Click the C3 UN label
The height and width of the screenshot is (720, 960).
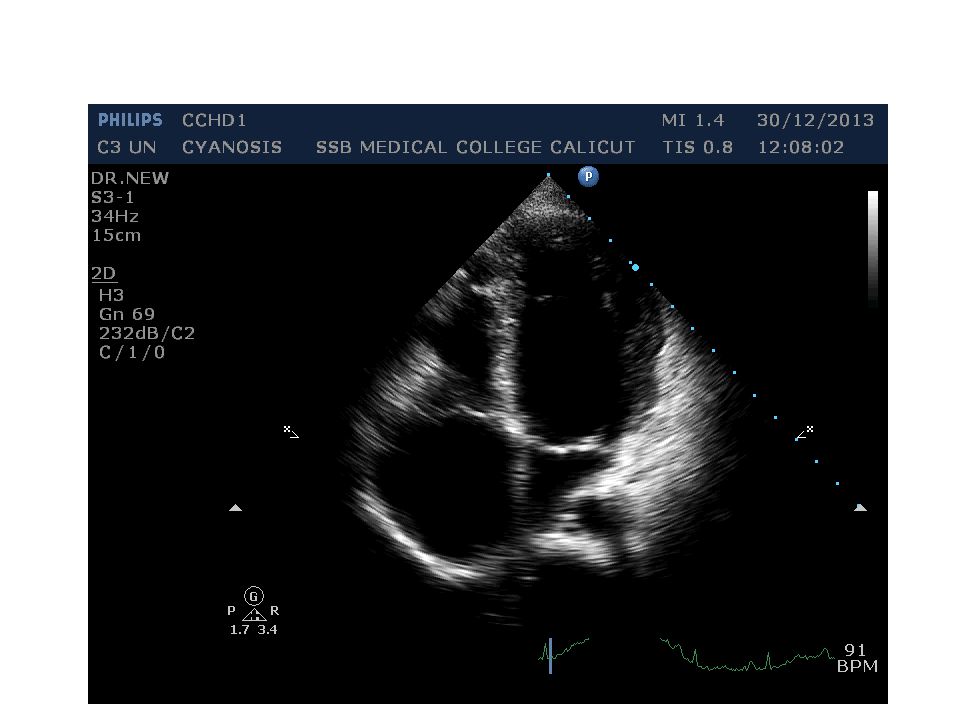pos(127,147)
